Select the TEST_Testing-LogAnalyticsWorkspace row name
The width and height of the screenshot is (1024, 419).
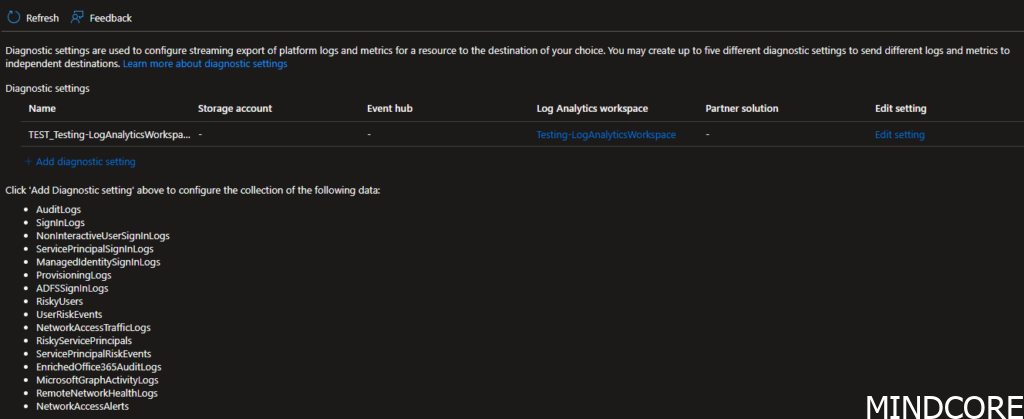[x=109, y=134]
